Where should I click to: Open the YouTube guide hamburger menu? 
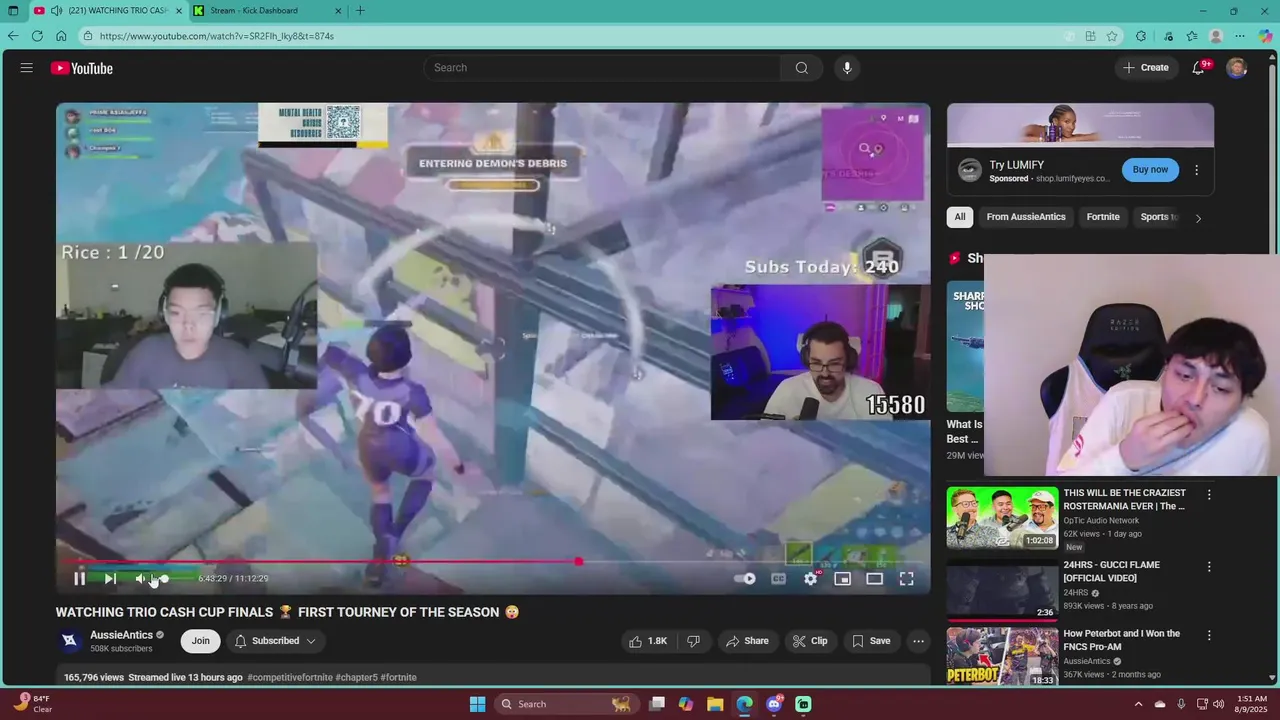tap(26, 68)
